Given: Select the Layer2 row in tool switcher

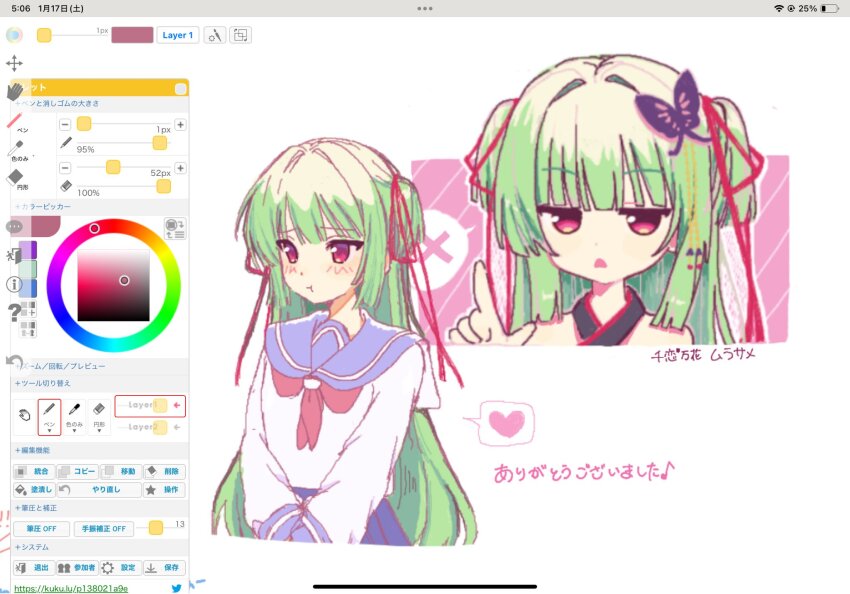Looking at the screenshot, I should tap(150, 427).
